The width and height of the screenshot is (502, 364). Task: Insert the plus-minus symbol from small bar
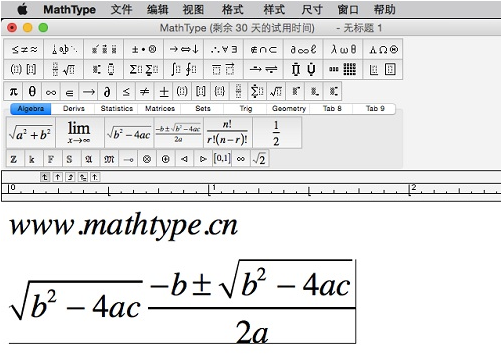click(x=164, y=92)
